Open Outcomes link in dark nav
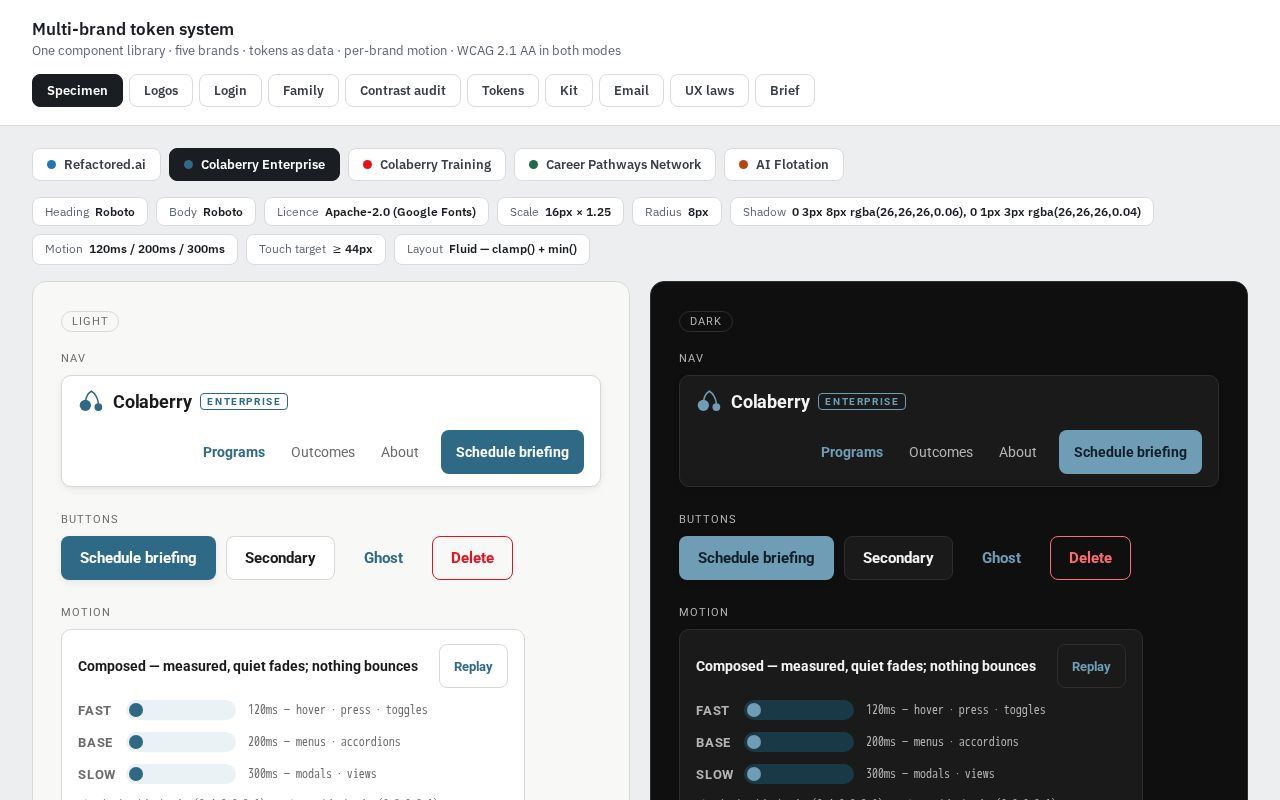This screenshot has height=800, width=1280. coord(941,452)
